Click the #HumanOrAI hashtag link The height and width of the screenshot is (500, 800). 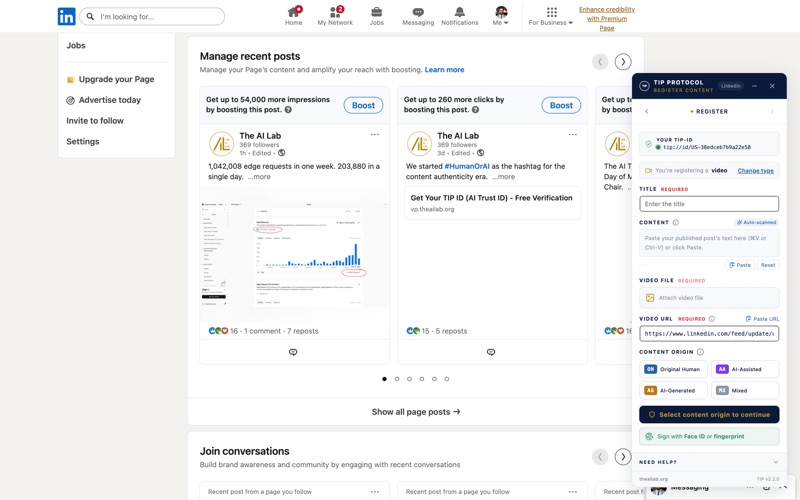click(467, 166)
